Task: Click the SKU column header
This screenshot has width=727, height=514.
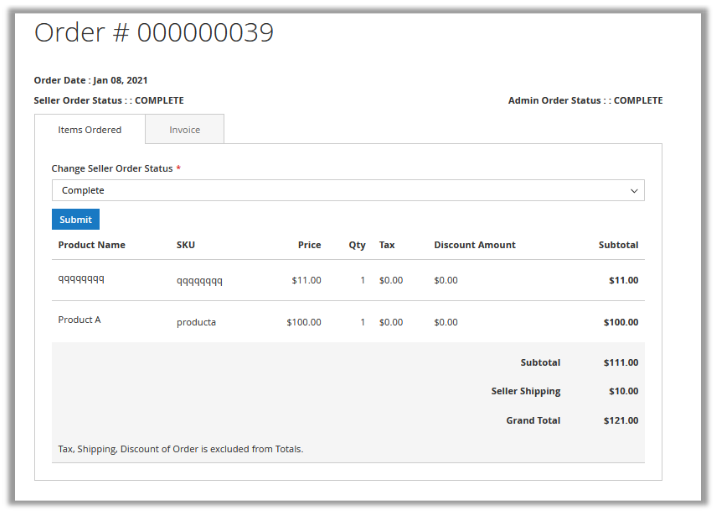Action: (x=185, y=245)
